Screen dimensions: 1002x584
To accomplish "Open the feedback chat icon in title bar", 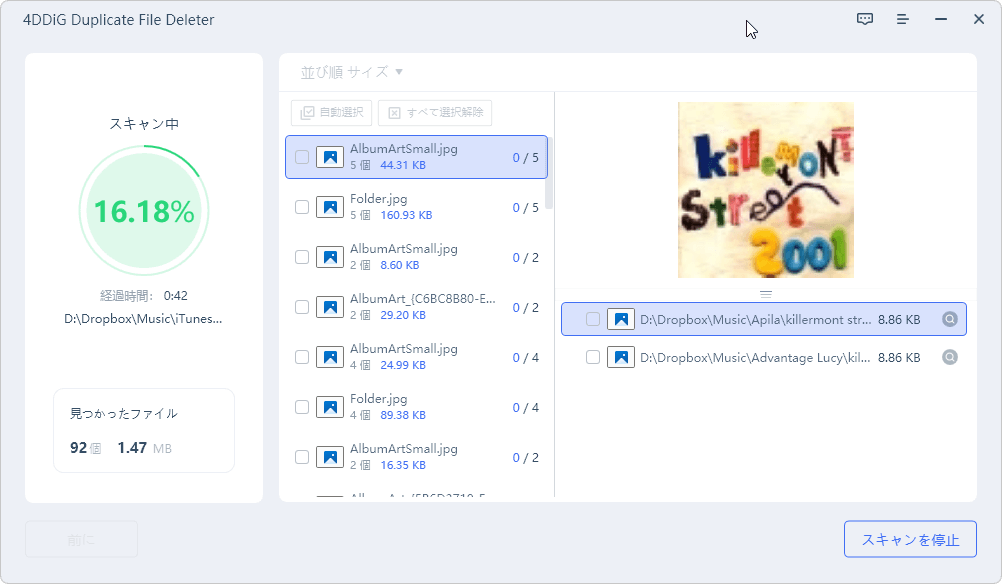I will (x=865, y=19).
